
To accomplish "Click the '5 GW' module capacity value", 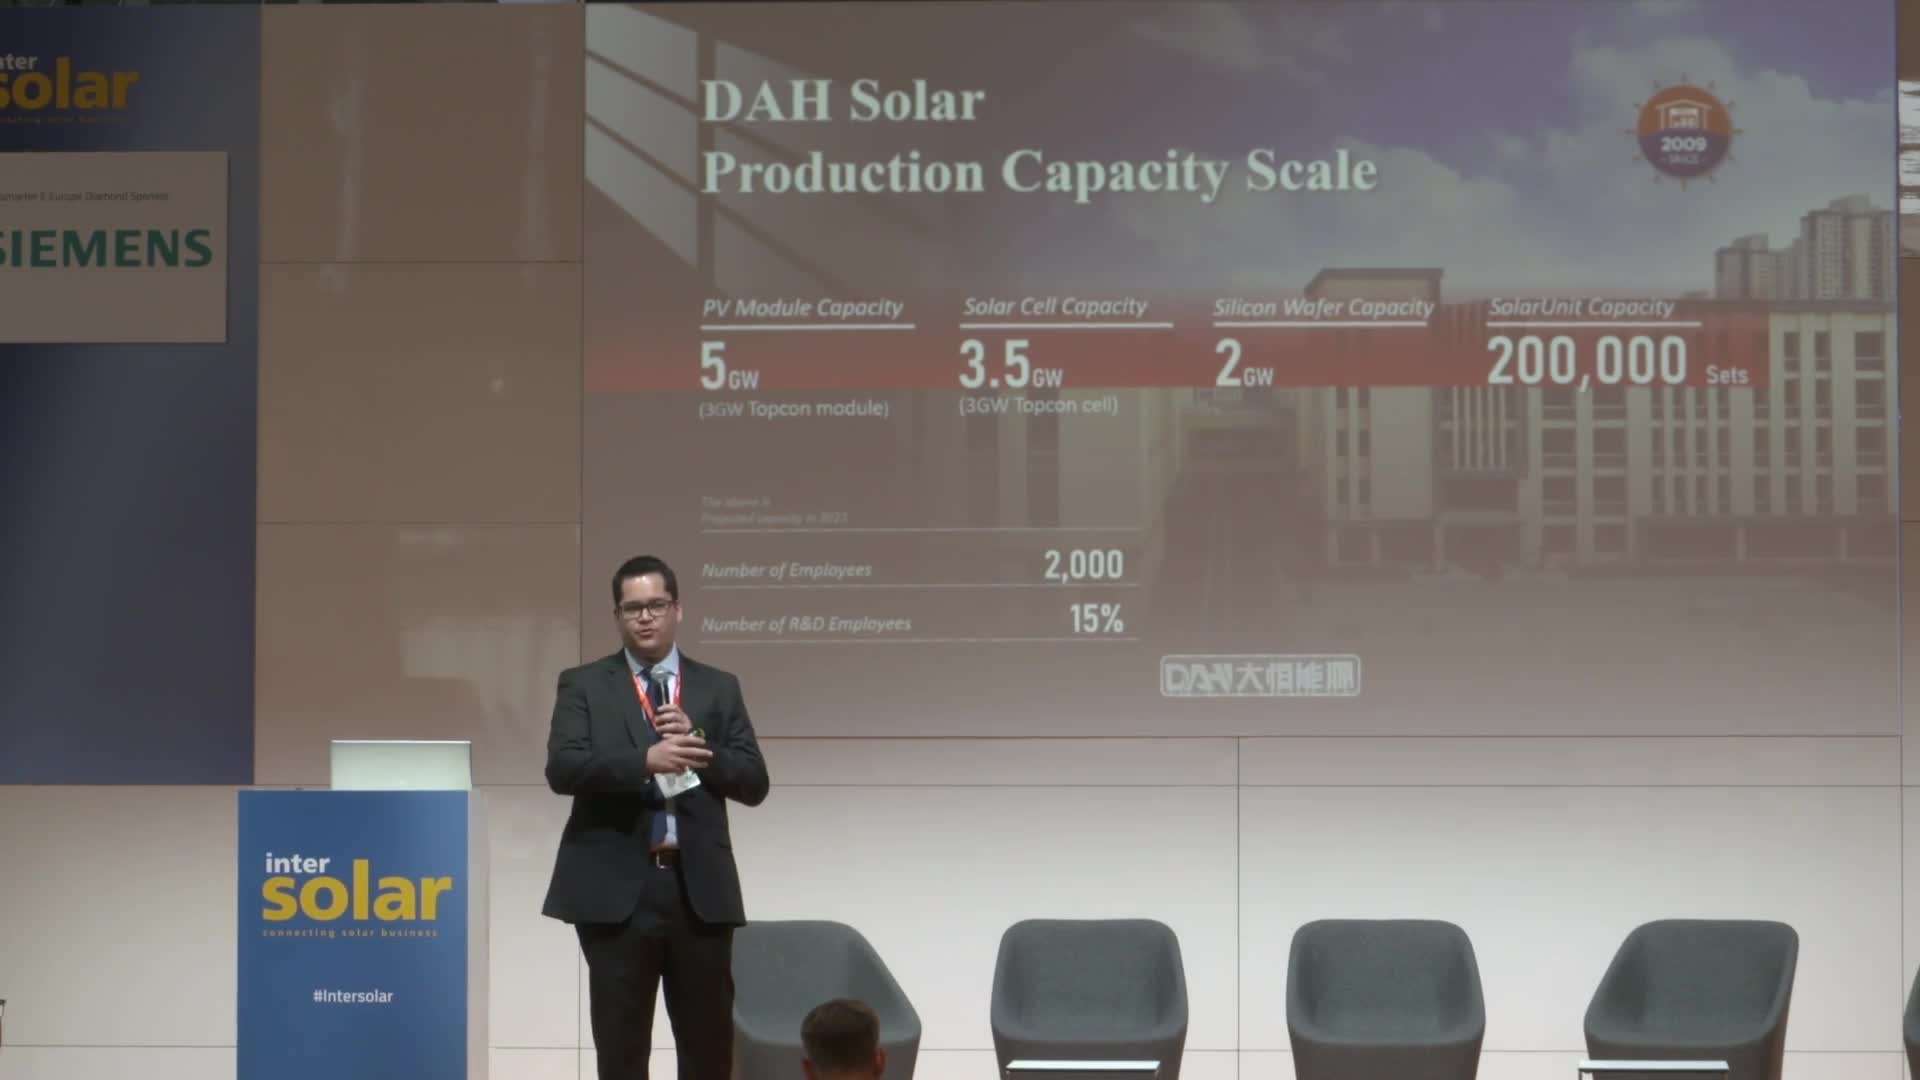I will pyautogui.click(x=729, y=366).
